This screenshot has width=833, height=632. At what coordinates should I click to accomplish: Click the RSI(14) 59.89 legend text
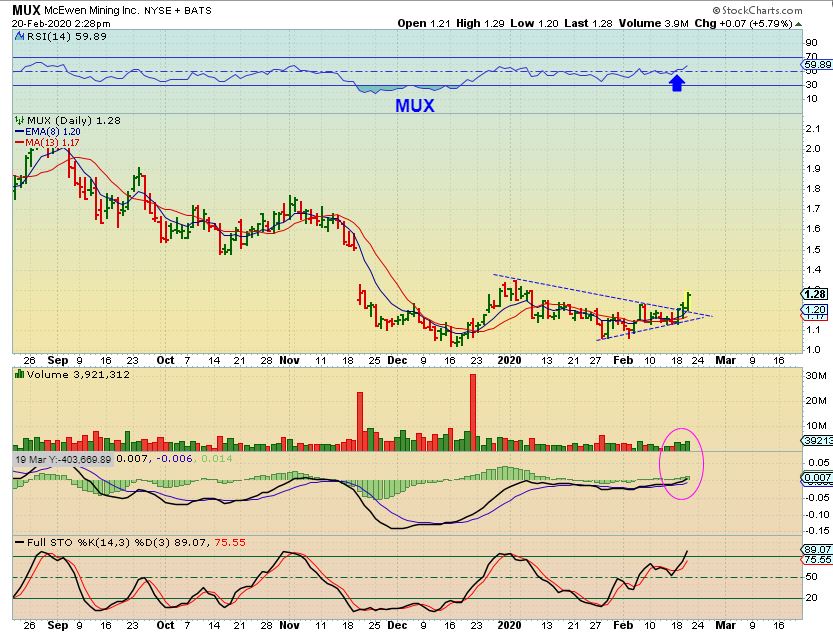[66, 37]
